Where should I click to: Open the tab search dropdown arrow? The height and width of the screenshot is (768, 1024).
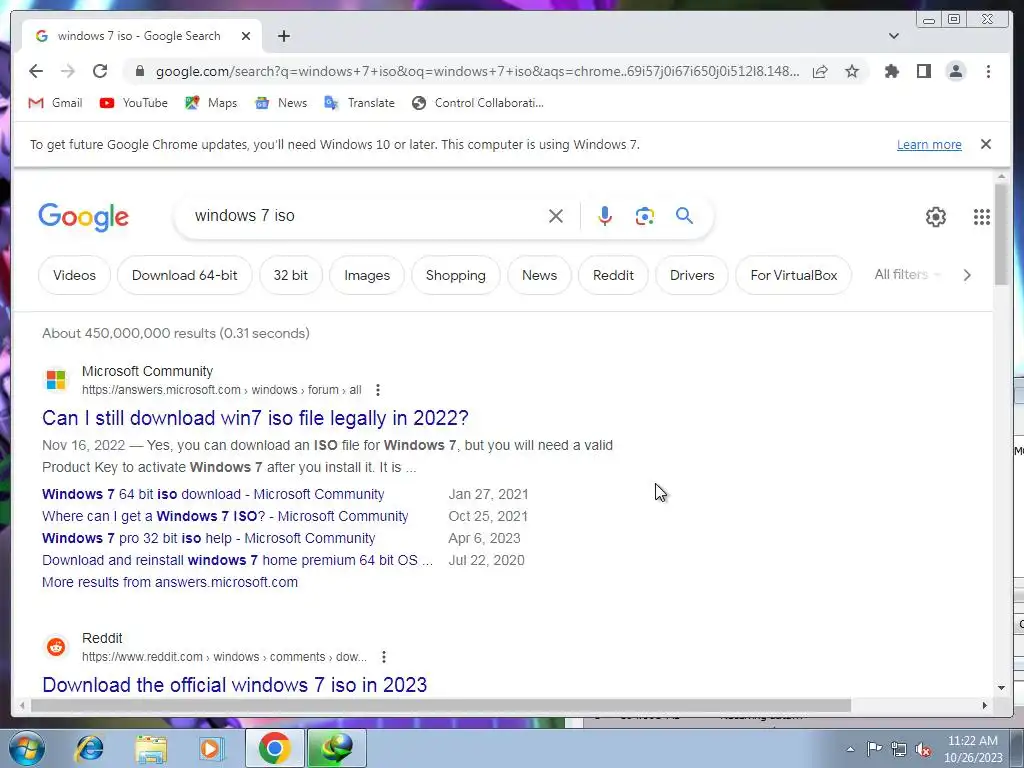coord(894,36)
